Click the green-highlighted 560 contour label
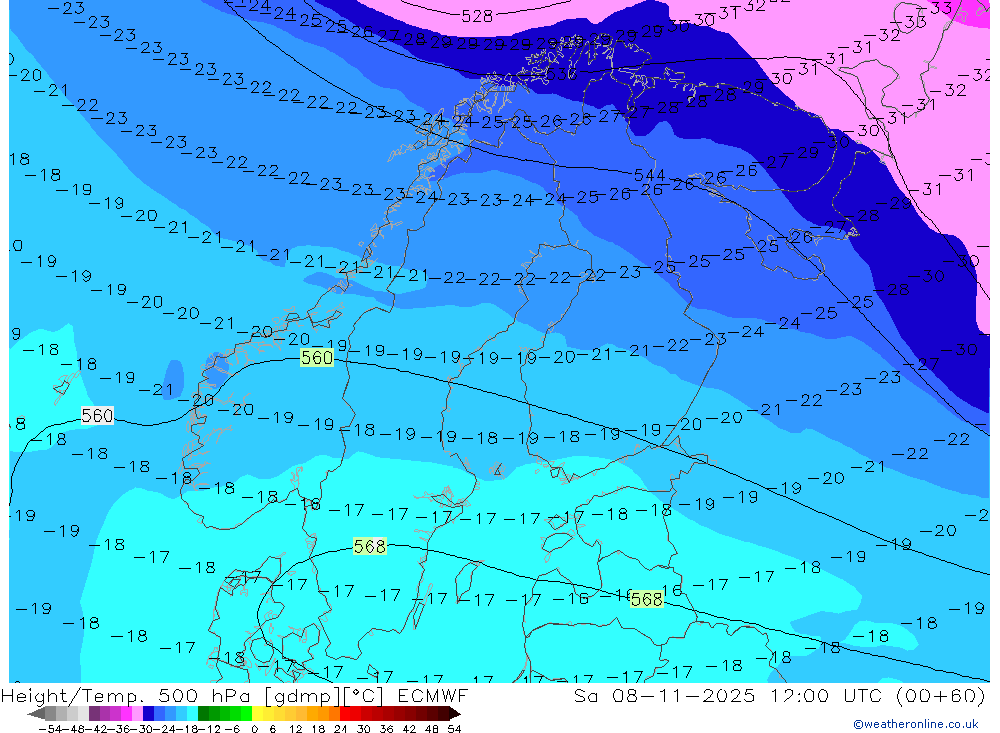Viewport: 1000px width, 733px height. [x=317, y=357]
